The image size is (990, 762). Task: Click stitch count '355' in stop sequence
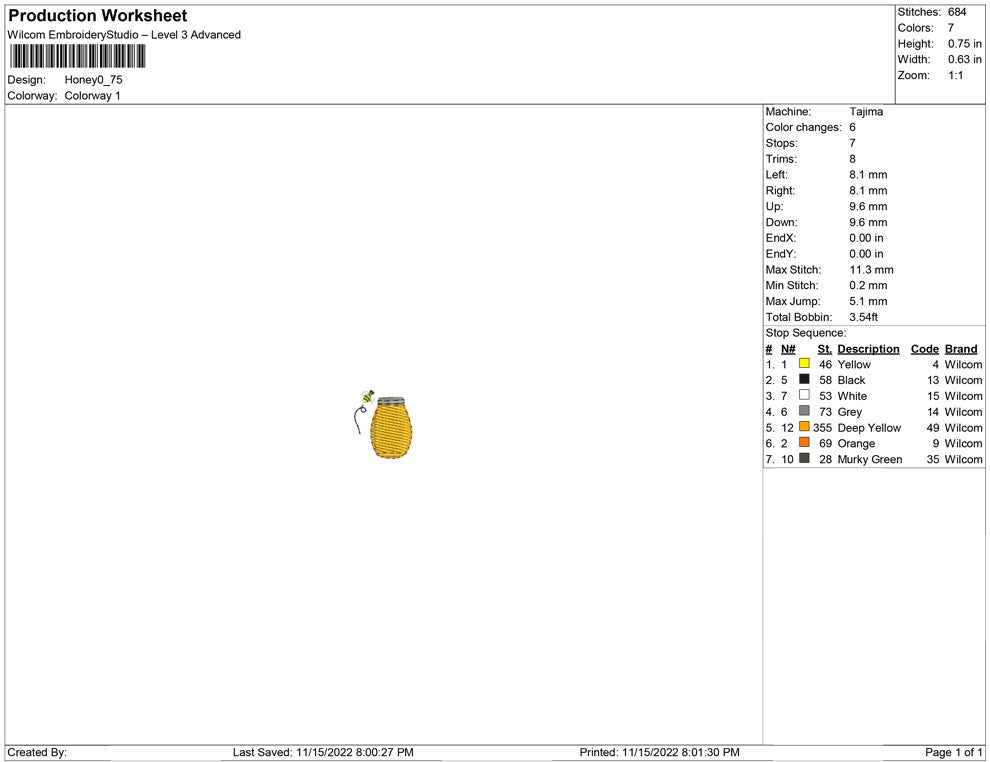tap(822, 427)
